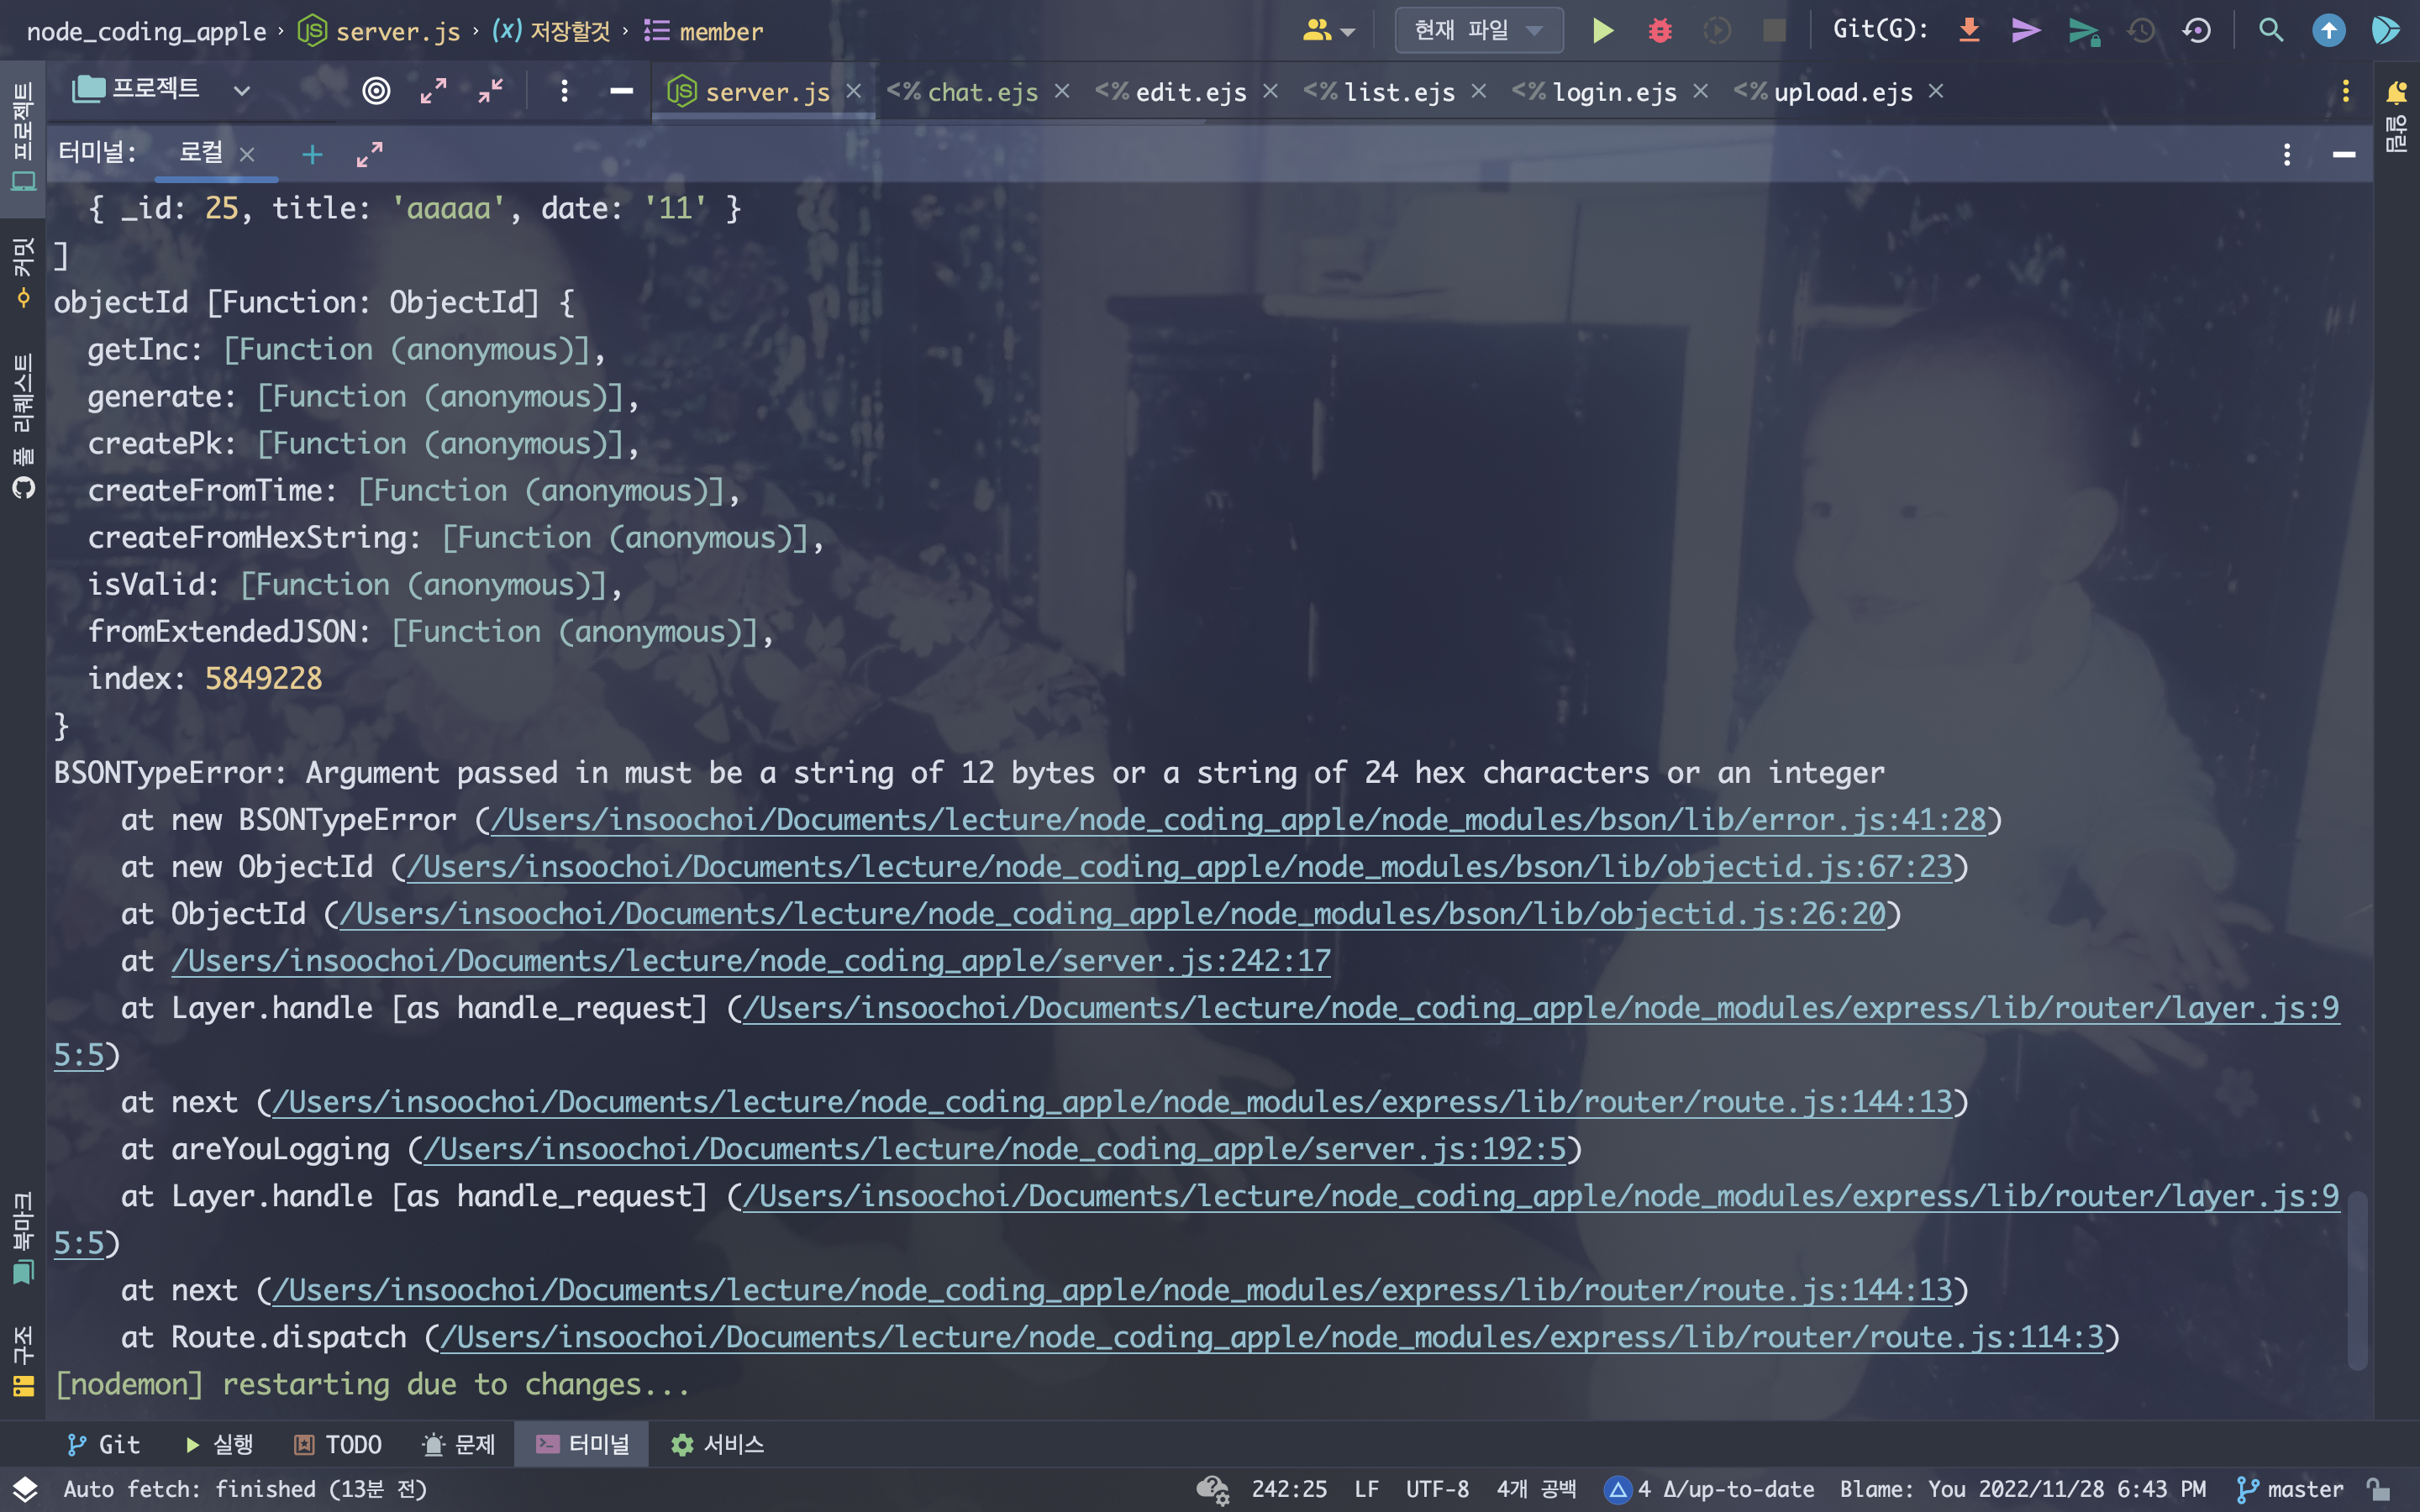Image resolution: width=2420 pixels, height=1512 pixels.
Task: Start debugging with the red bug icon
Action: pos(1660,31)
